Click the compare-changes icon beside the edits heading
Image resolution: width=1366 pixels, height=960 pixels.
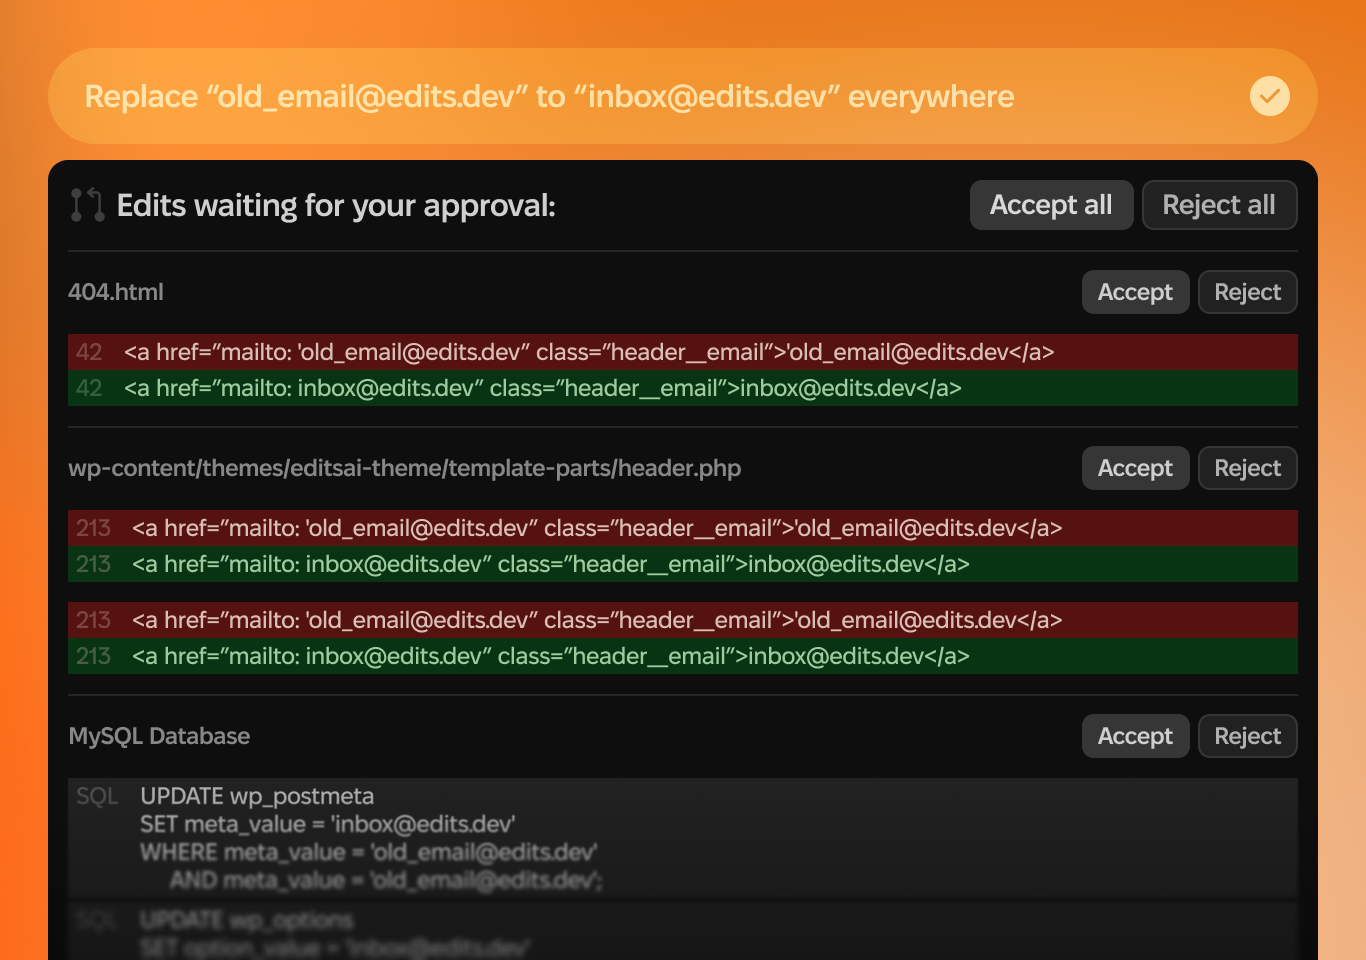(87, 205)
